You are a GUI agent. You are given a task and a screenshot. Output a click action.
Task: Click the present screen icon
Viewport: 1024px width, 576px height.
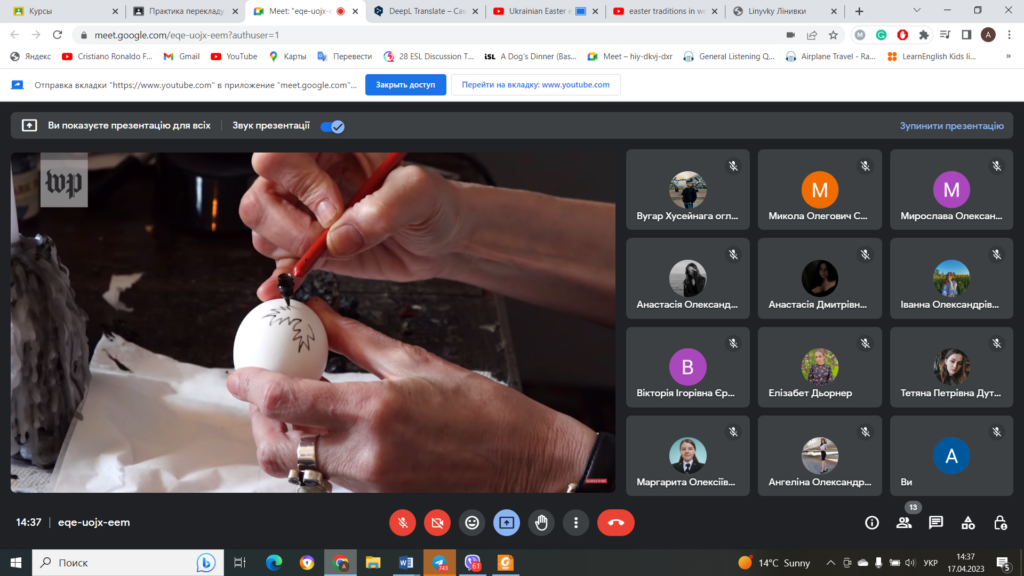point(507,522)
